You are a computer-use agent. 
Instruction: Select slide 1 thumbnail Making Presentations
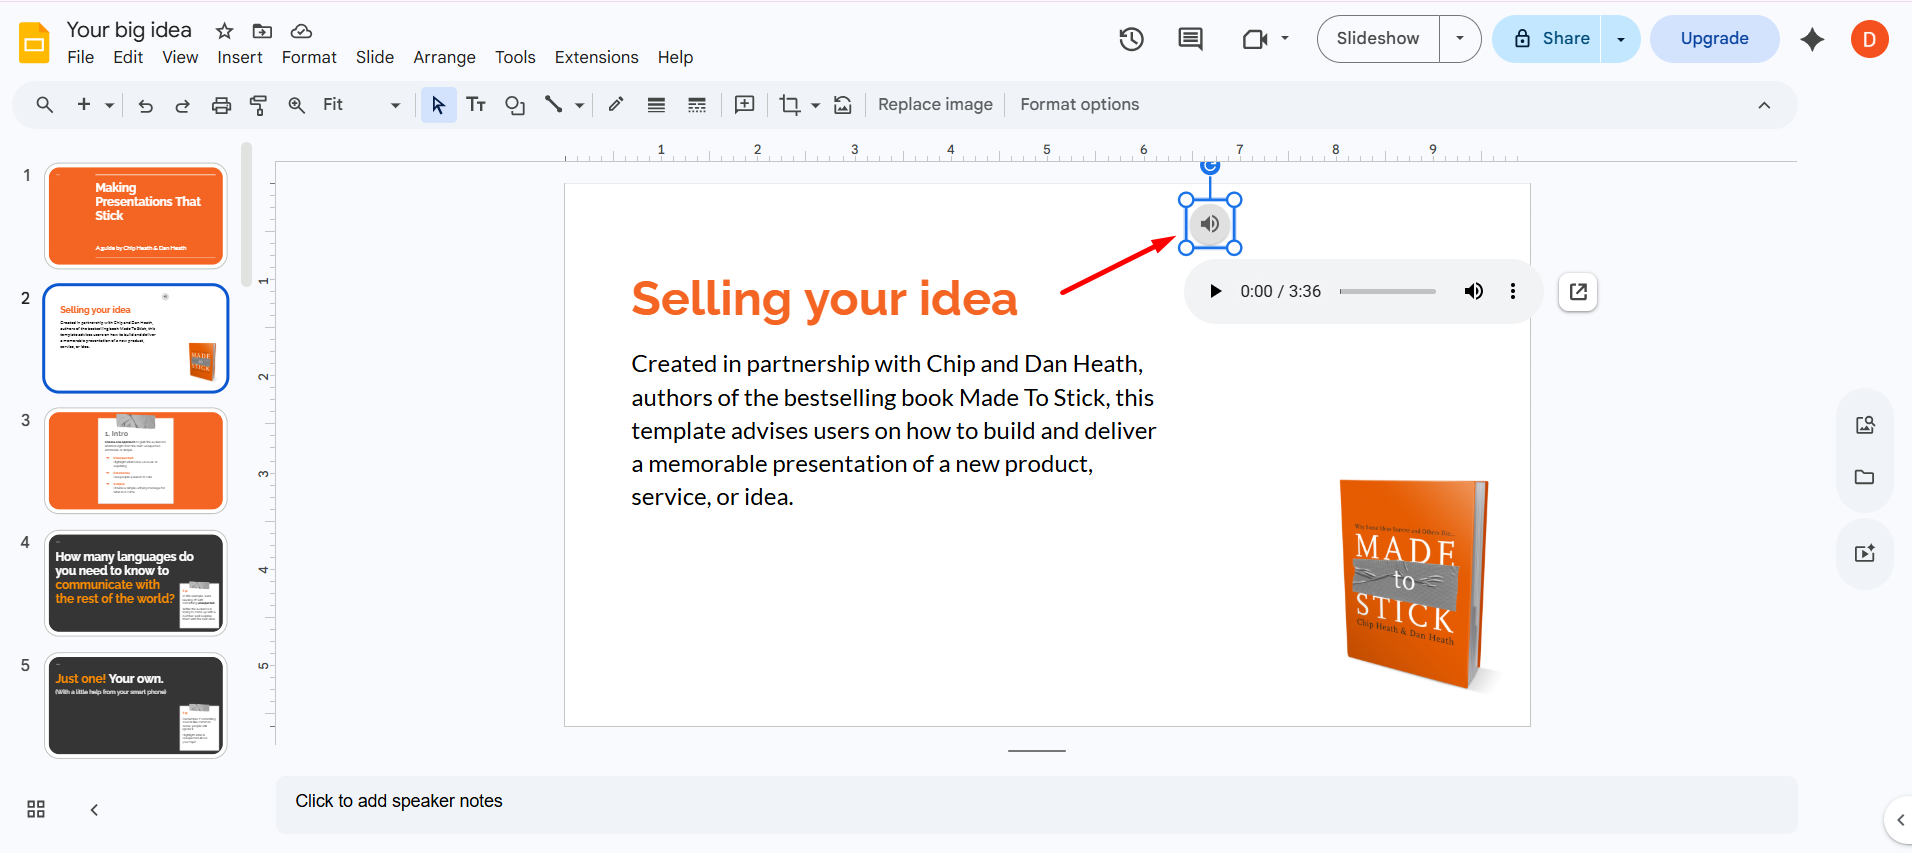pyautogui.click(x=136, y=216)
